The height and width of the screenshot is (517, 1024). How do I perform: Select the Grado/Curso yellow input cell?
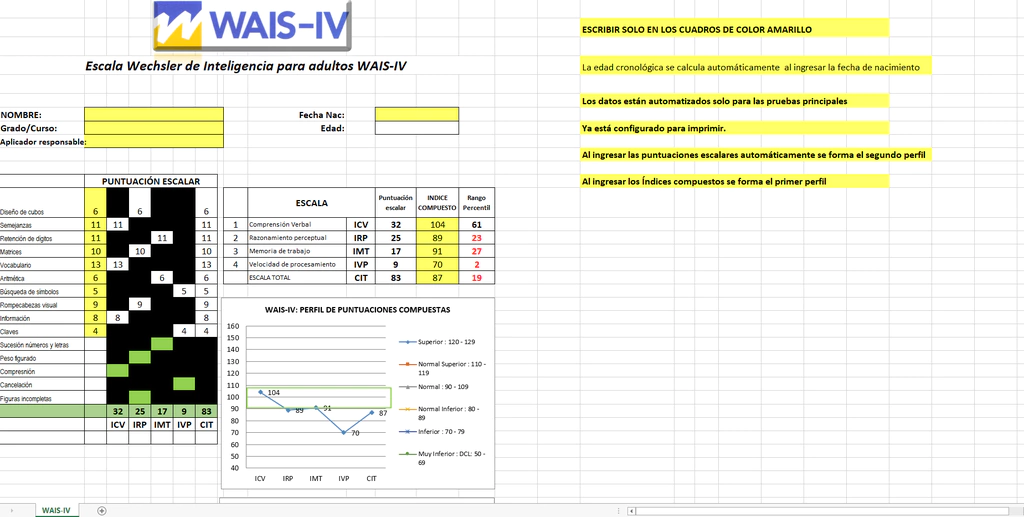pos(154,128)
